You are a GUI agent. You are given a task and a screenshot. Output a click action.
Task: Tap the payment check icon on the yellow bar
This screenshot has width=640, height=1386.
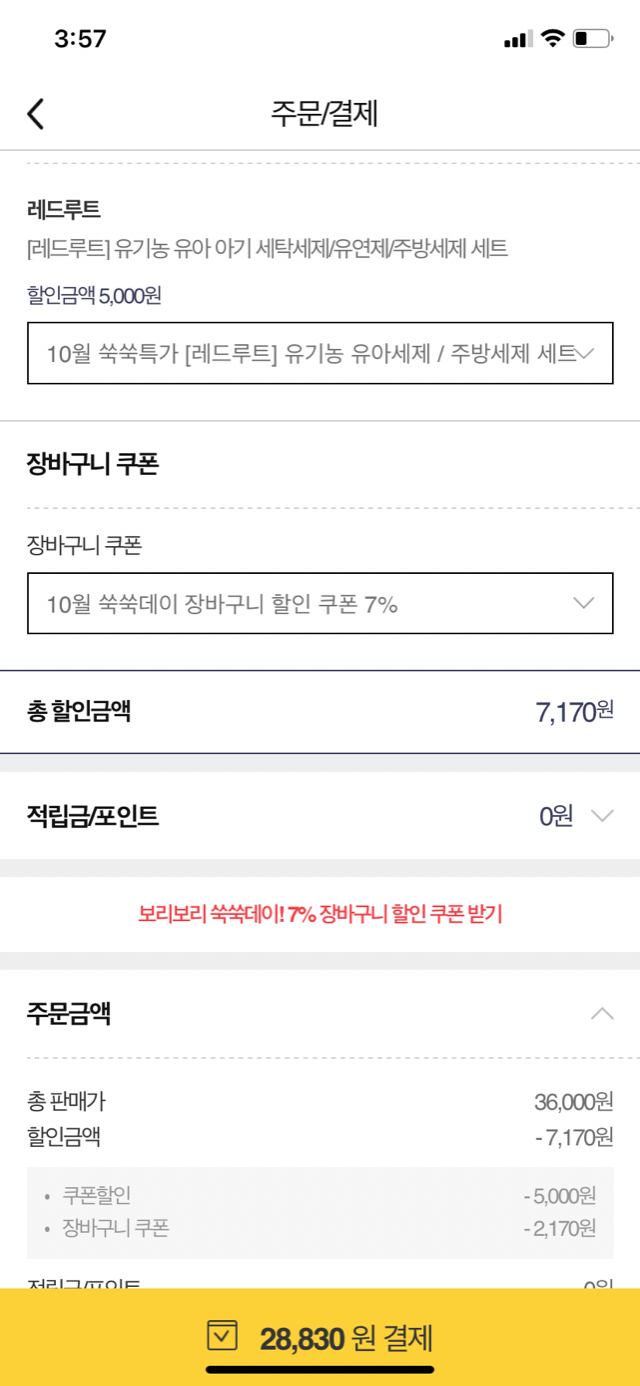(x=223, y=1336)
